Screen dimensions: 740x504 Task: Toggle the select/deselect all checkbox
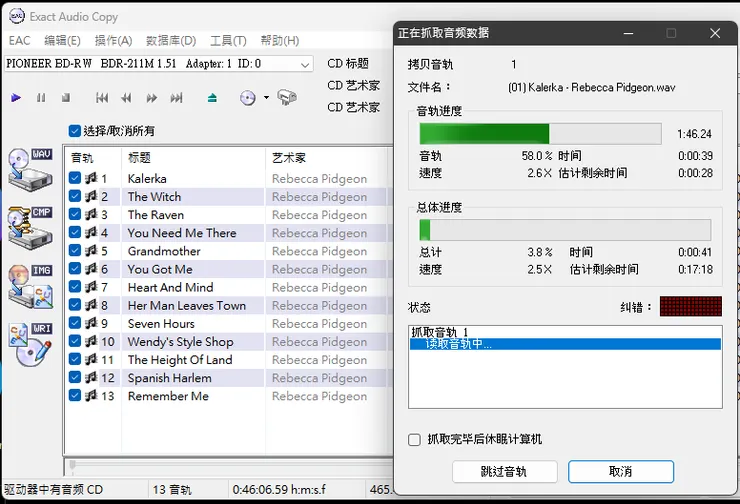click(75, 131)
